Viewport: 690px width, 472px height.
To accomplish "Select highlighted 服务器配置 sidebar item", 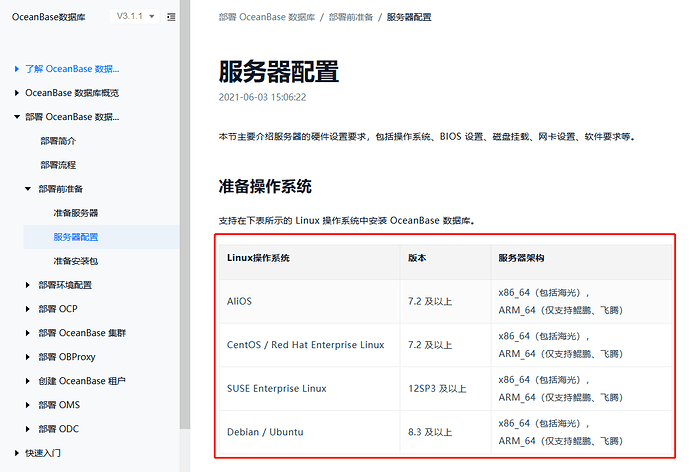I will pos(101,237).
